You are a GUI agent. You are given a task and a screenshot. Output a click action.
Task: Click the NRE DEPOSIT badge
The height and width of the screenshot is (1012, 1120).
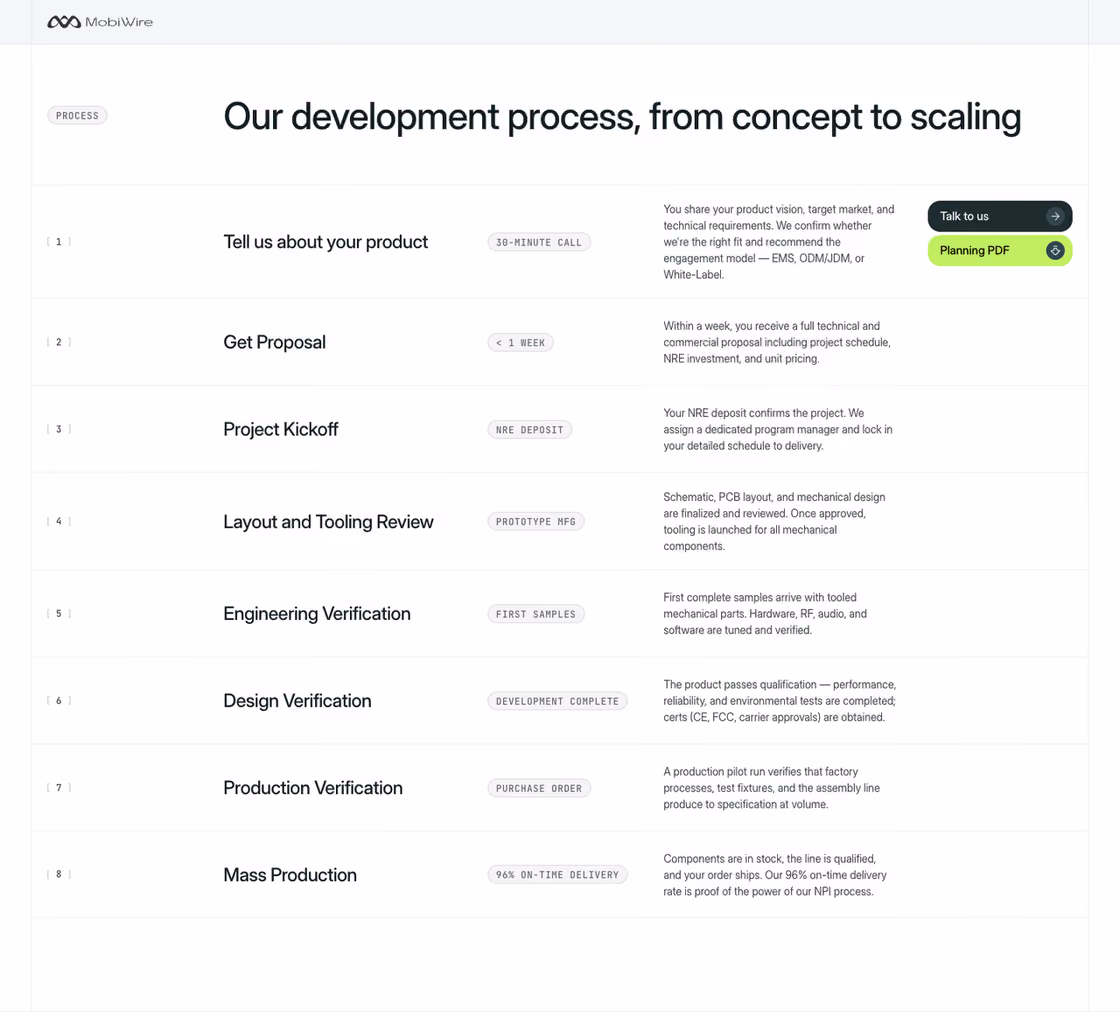click(x=529, y=430)
